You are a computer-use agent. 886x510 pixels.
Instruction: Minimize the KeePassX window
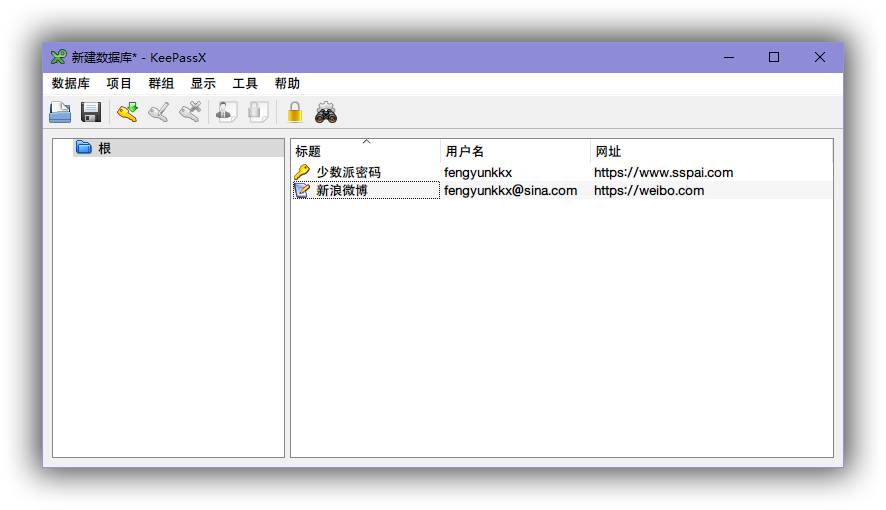[729, 57]
